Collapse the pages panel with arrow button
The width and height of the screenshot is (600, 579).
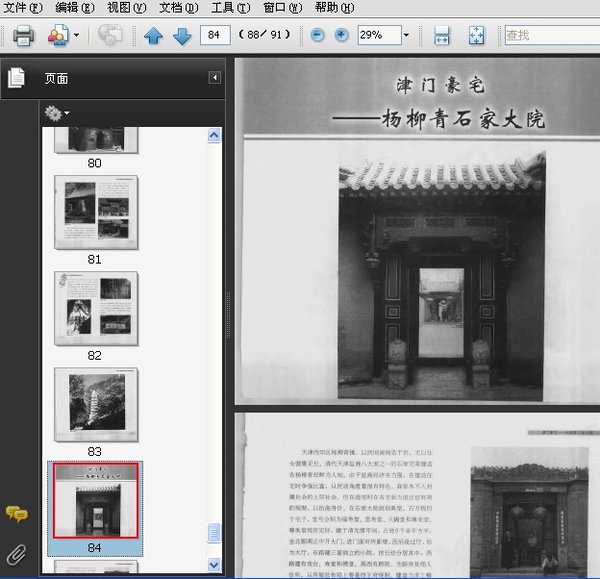point(215,78)
